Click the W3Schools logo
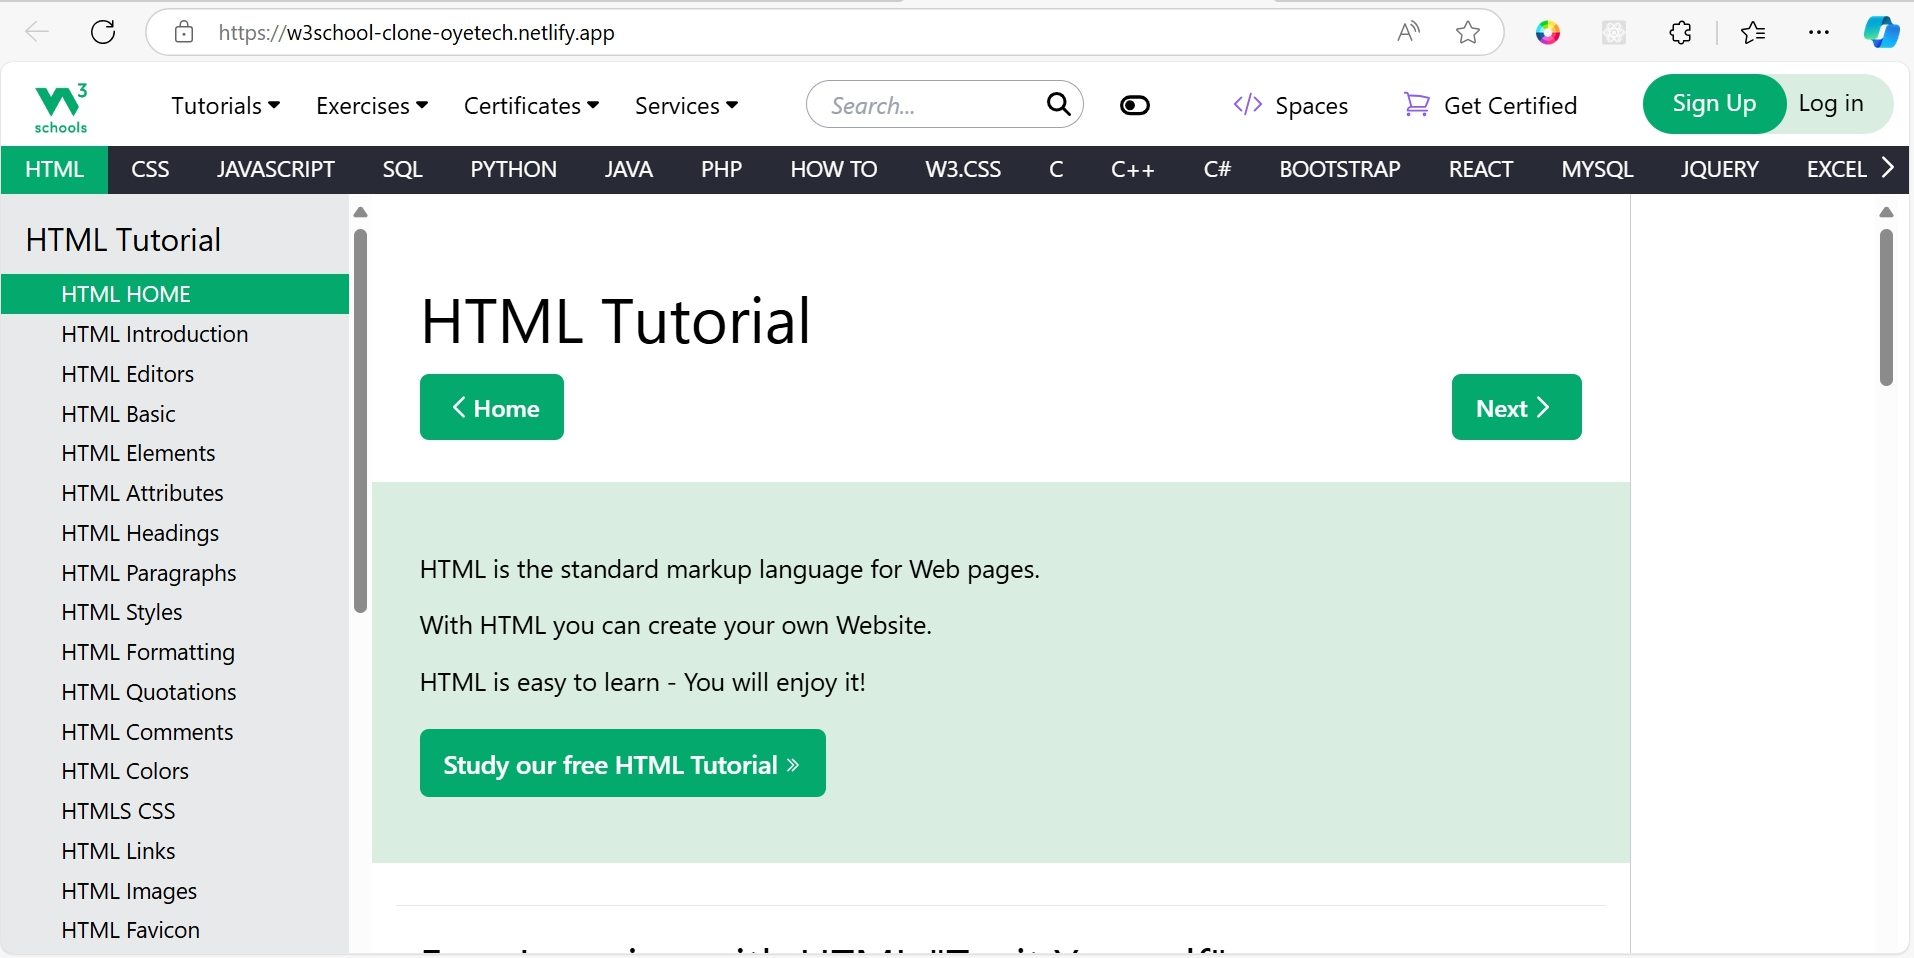 61,107
